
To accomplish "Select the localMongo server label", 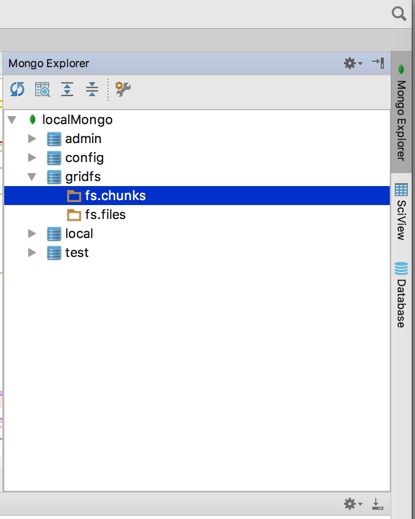I will pyautogui.click(x=77, y=120).
